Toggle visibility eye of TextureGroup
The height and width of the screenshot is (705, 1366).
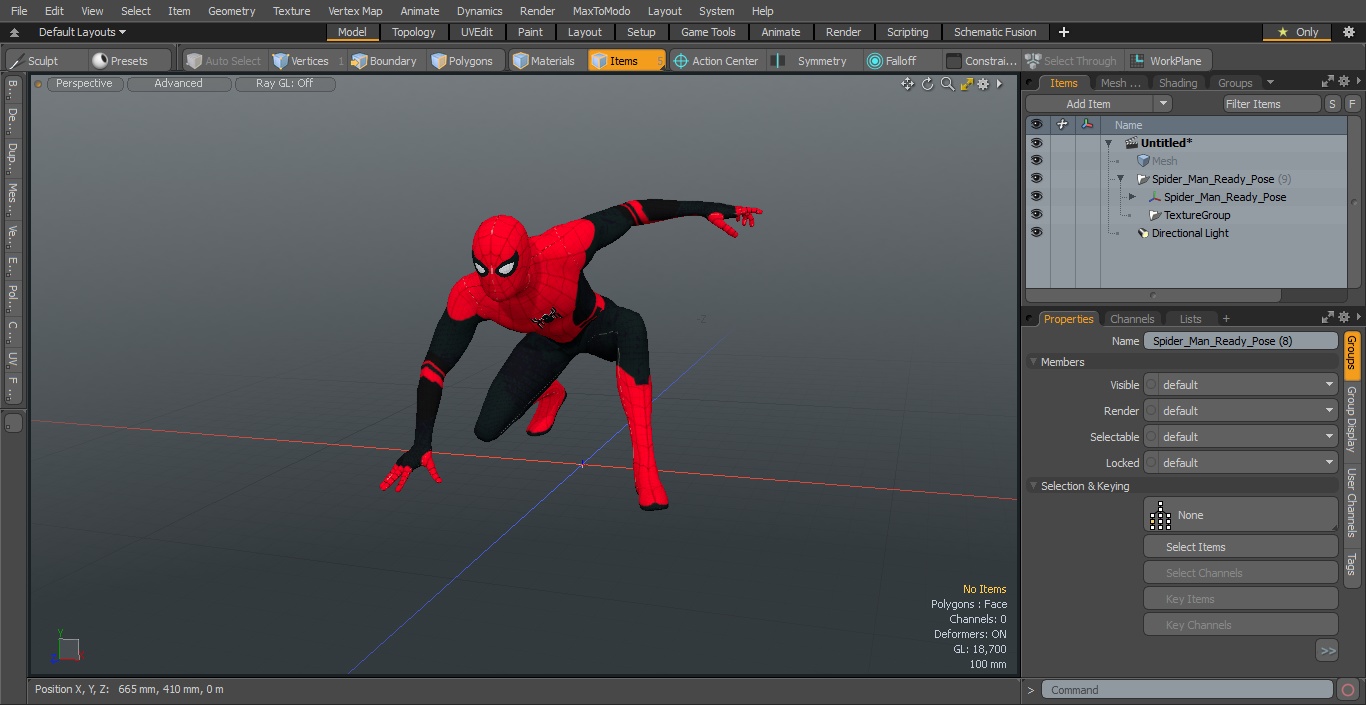[x=1036, y=215]
